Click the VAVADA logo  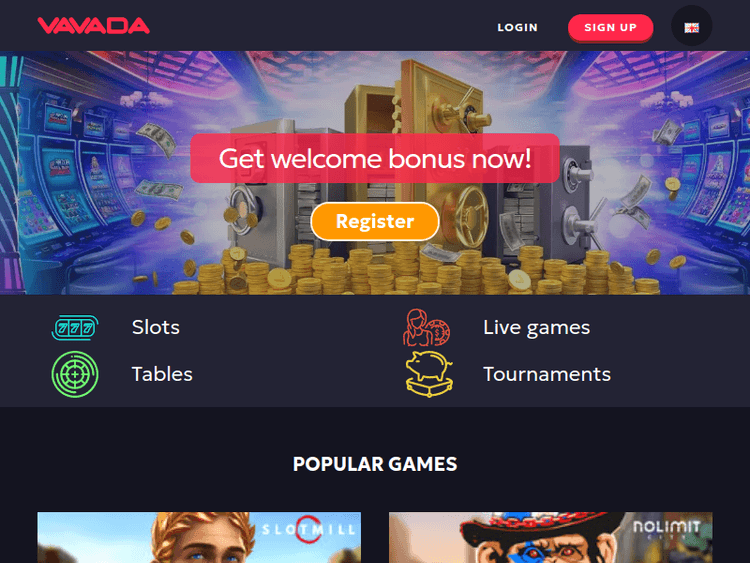point(94,26)
